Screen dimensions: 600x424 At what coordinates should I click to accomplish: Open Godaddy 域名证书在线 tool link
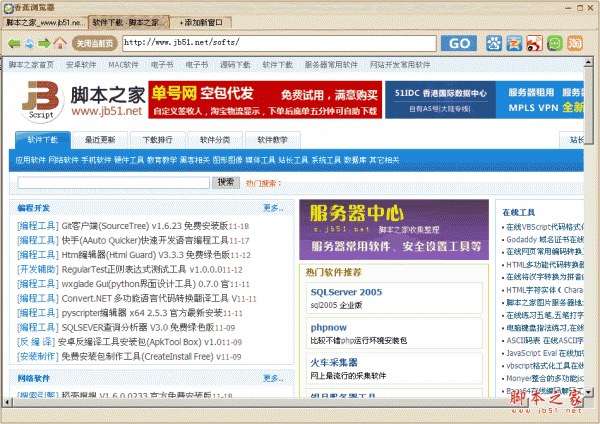[x=545, y=240]
